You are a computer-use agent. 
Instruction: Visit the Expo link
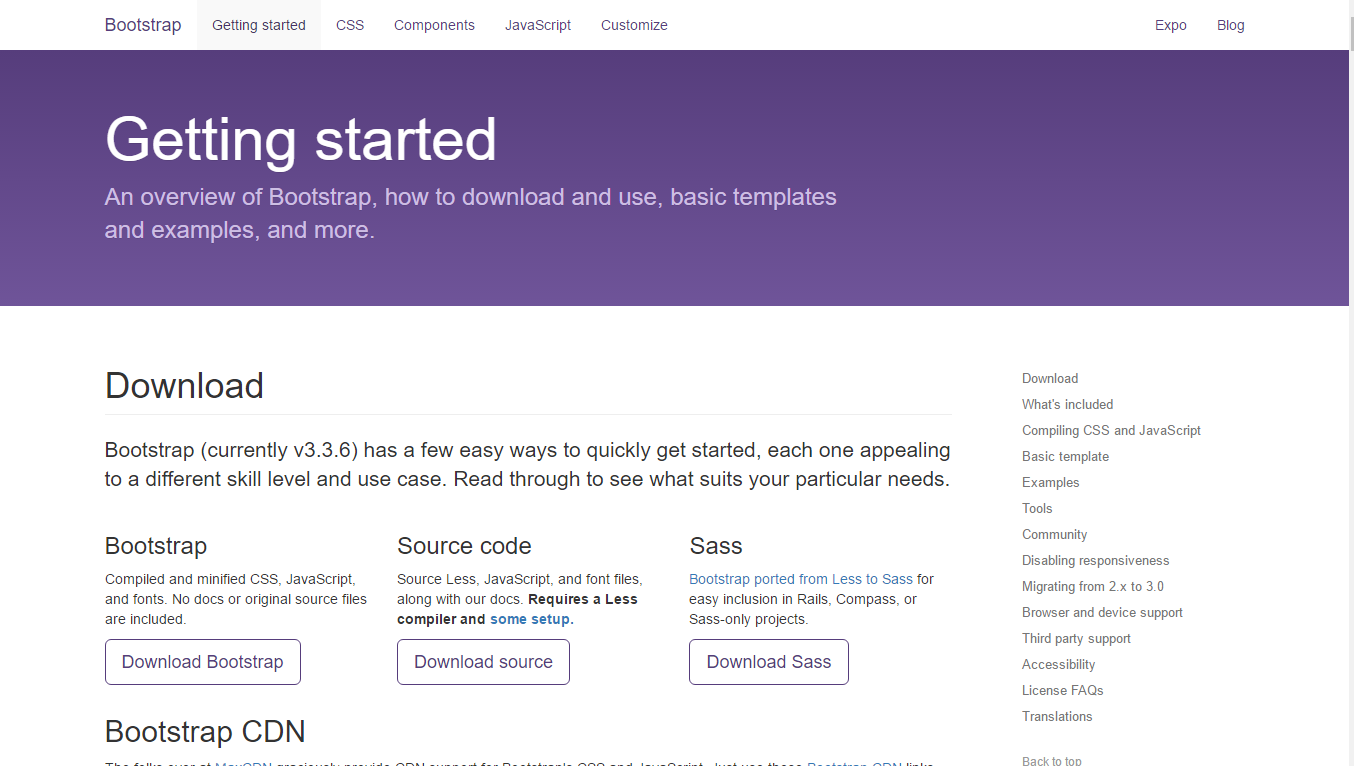coord(1170,24)
